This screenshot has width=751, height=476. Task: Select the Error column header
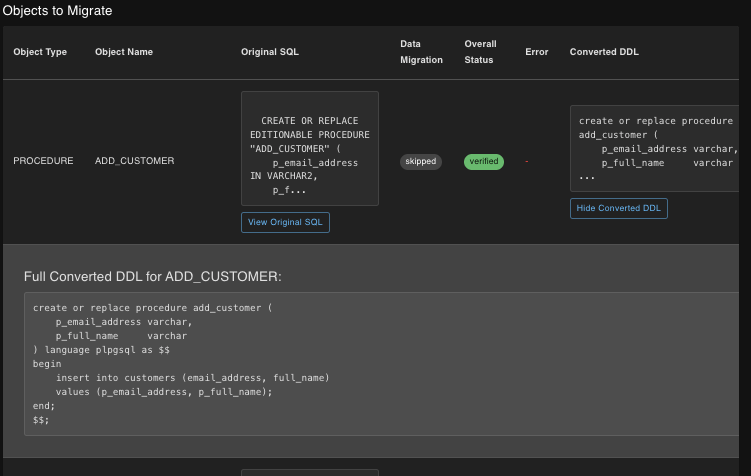[537, 52]
